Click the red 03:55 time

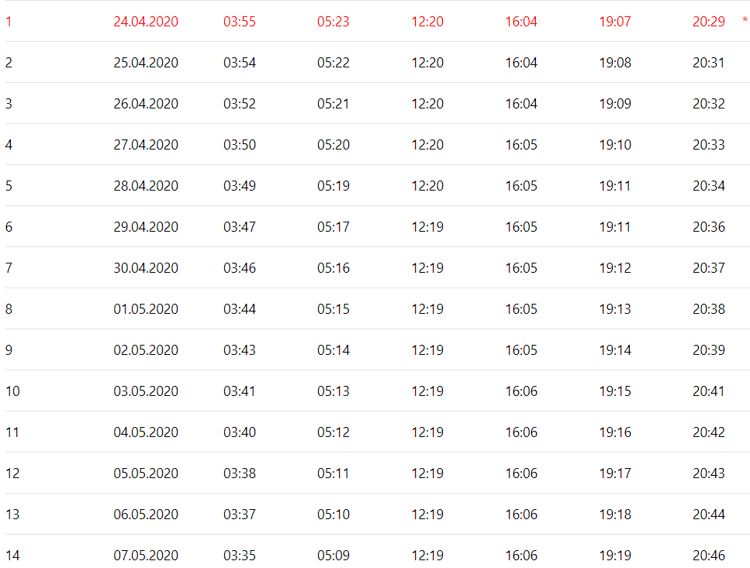(239, 21)
